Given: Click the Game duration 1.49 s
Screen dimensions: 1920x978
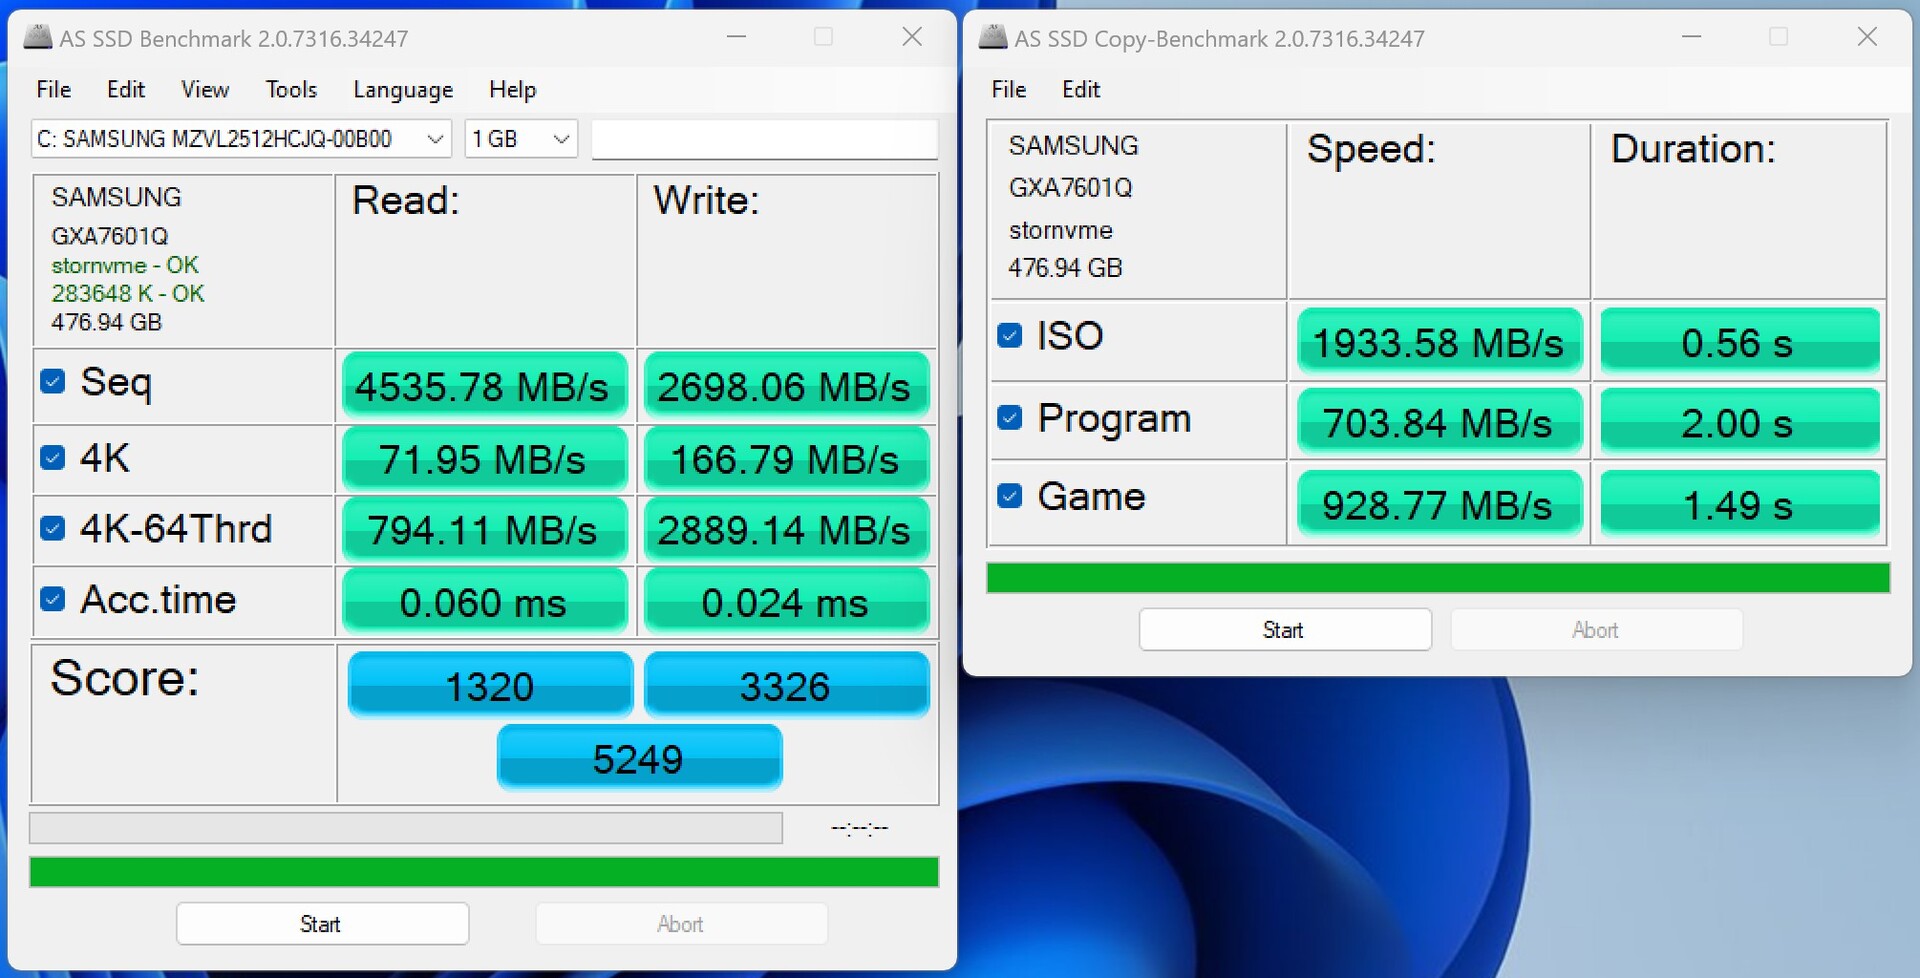Looking at the screenshot, I should [x=1740, y=504].
